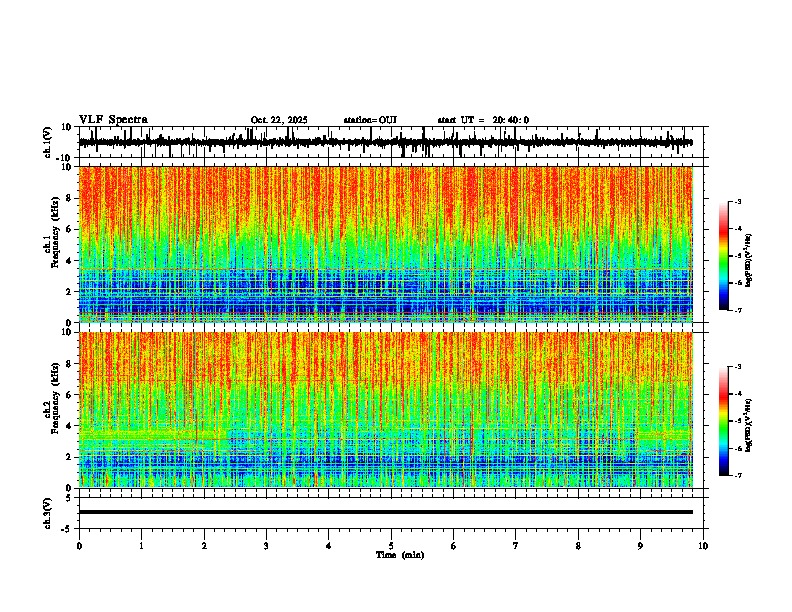Click the black ch.3 voltage trace line
792x612 pixels.
coord(386,512)
